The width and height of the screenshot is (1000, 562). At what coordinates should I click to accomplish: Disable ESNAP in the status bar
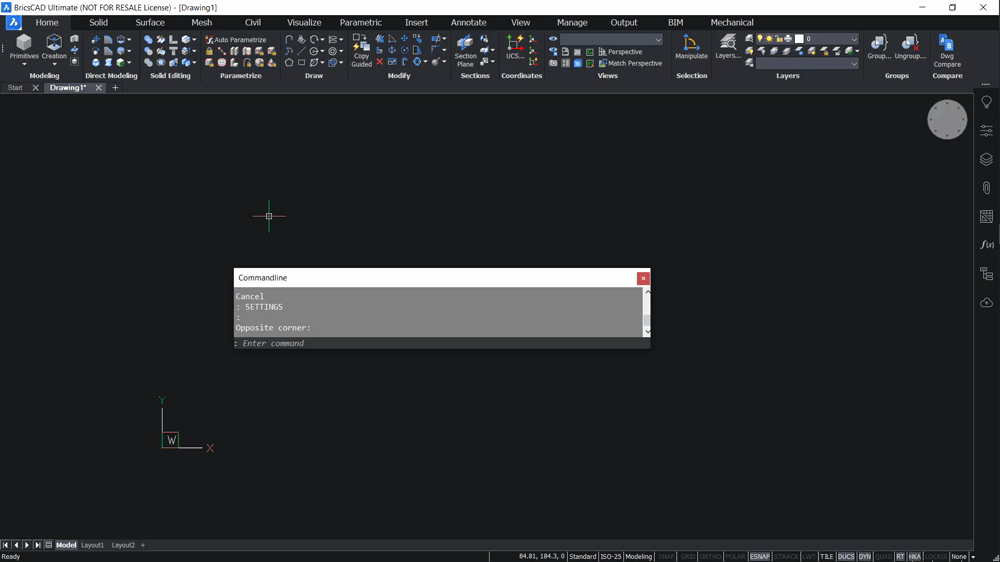click(x=760, y=557)
